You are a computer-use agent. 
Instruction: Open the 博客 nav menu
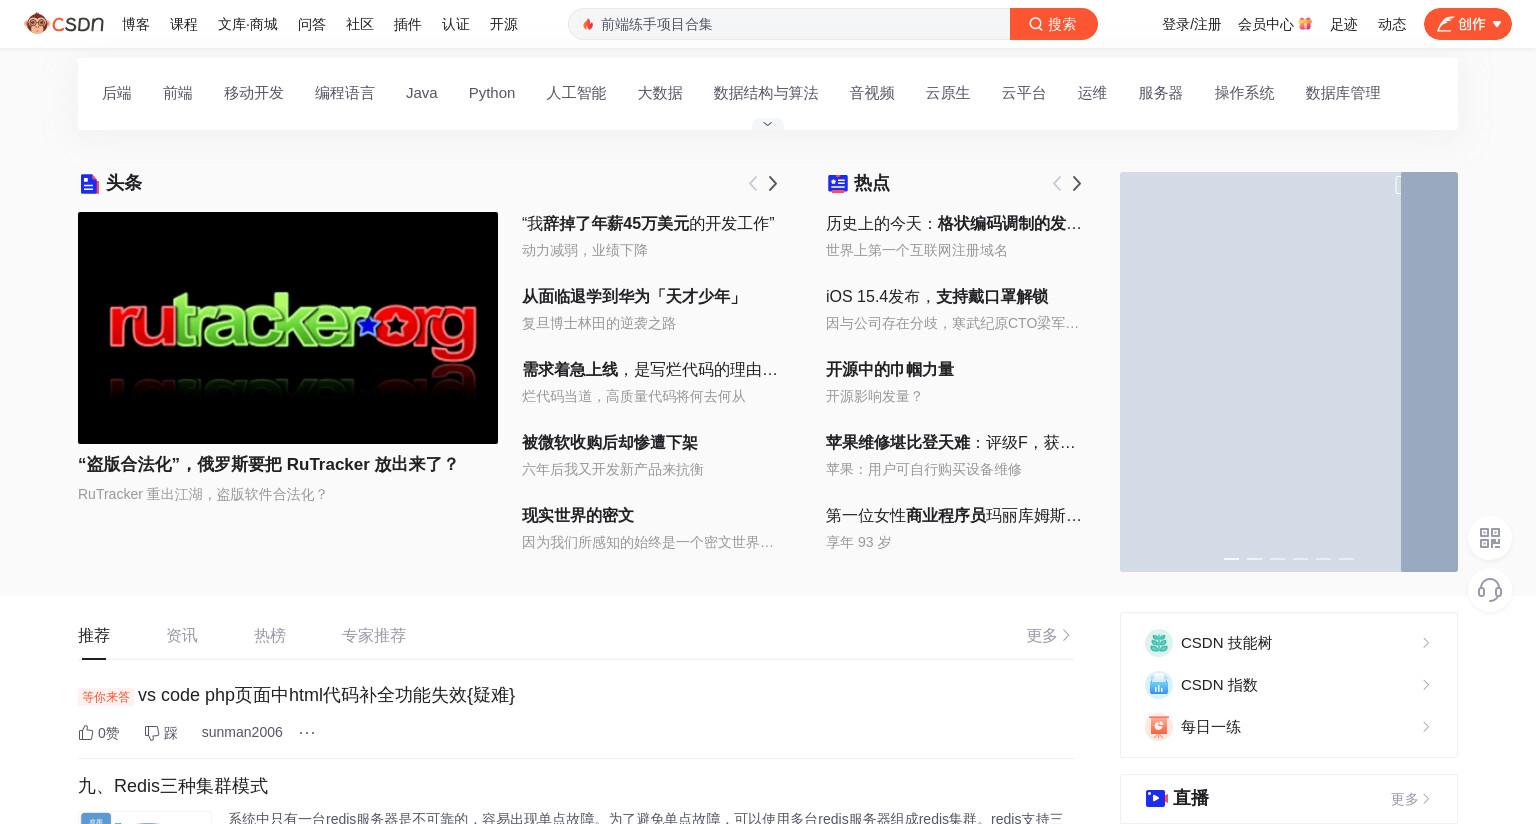click(x=136, y=24)
